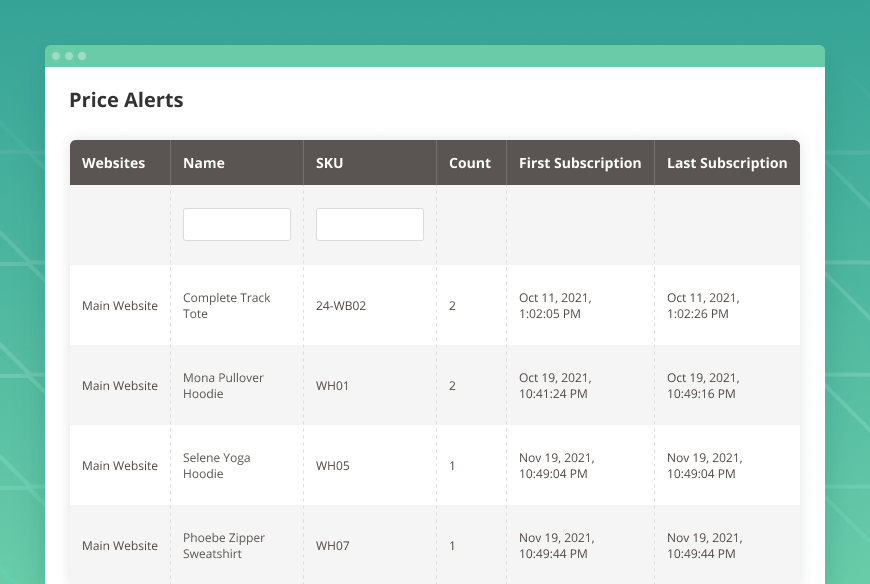Sort the table by the Name column

tap(203, 162)
